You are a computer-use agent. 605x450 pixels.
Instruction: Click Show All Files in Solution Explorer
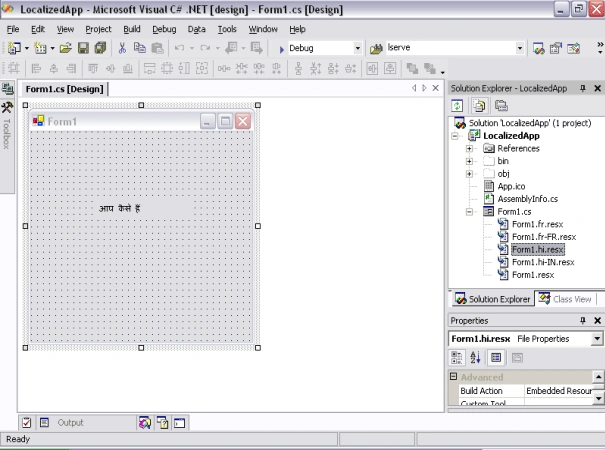point(479,105)
